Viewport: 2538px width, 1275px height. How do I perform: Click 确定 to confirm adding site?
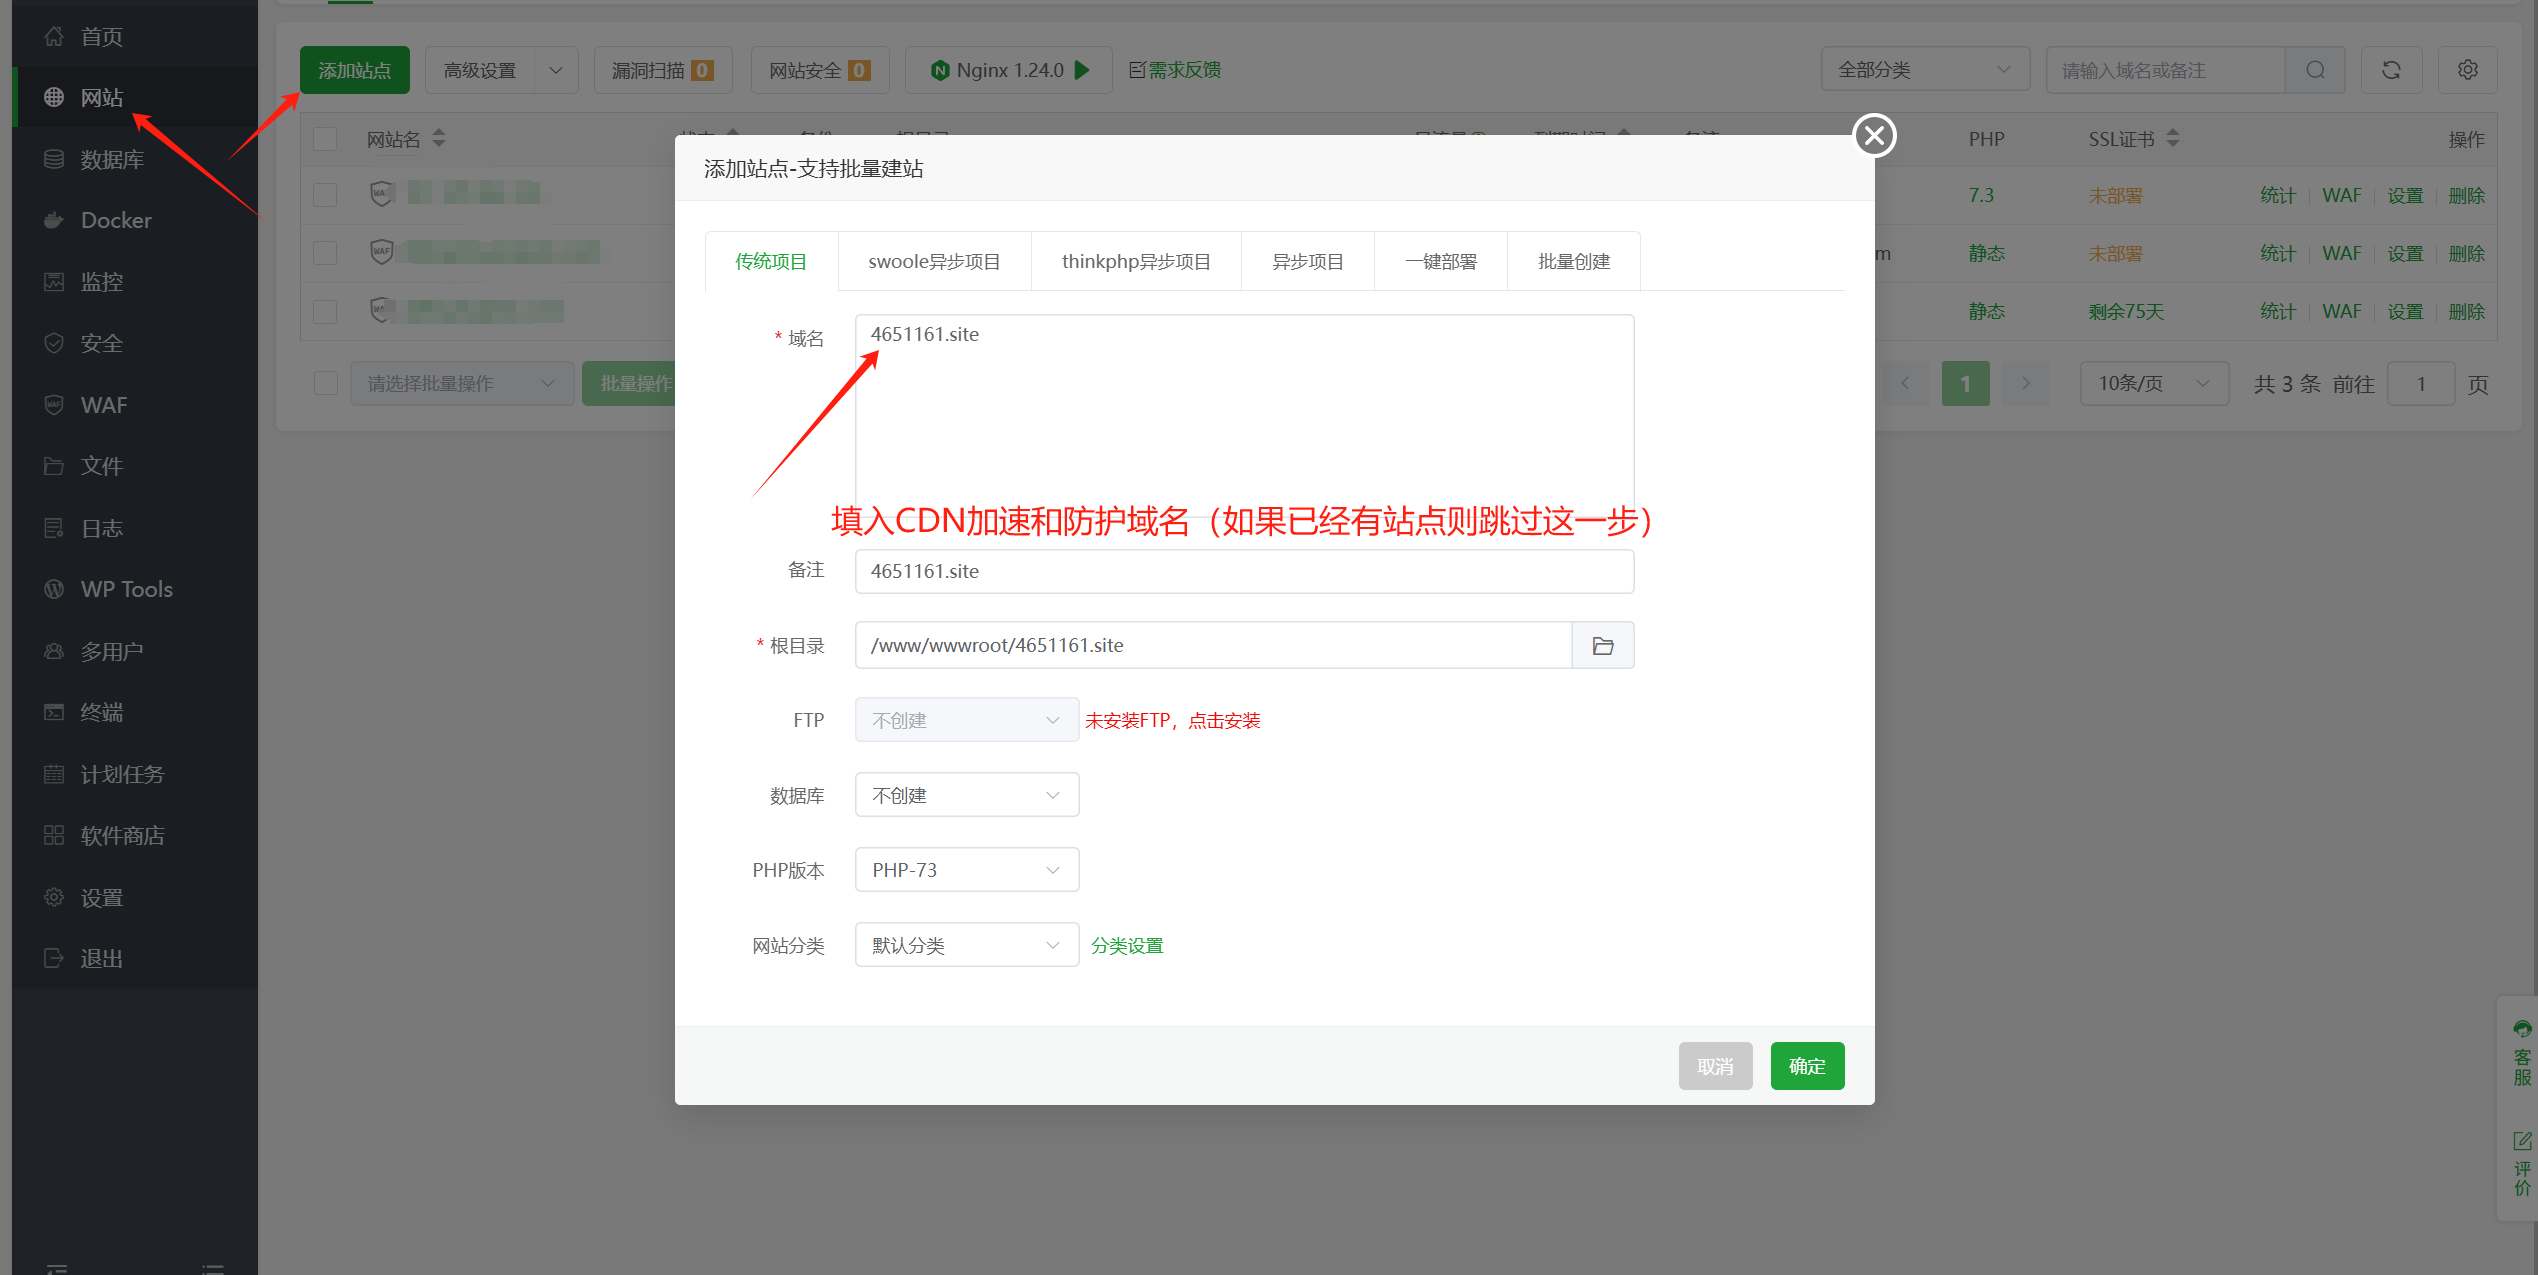(1807, 1065)
